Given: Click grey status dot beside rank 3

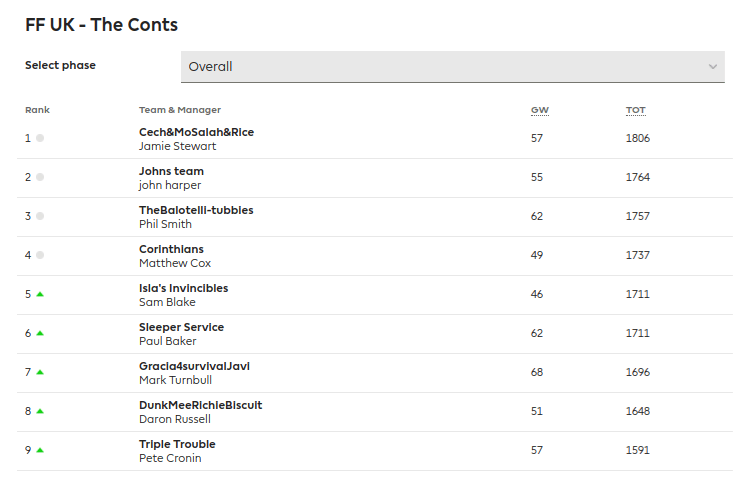Looking at the screenshot, I should tap(40, 216).
